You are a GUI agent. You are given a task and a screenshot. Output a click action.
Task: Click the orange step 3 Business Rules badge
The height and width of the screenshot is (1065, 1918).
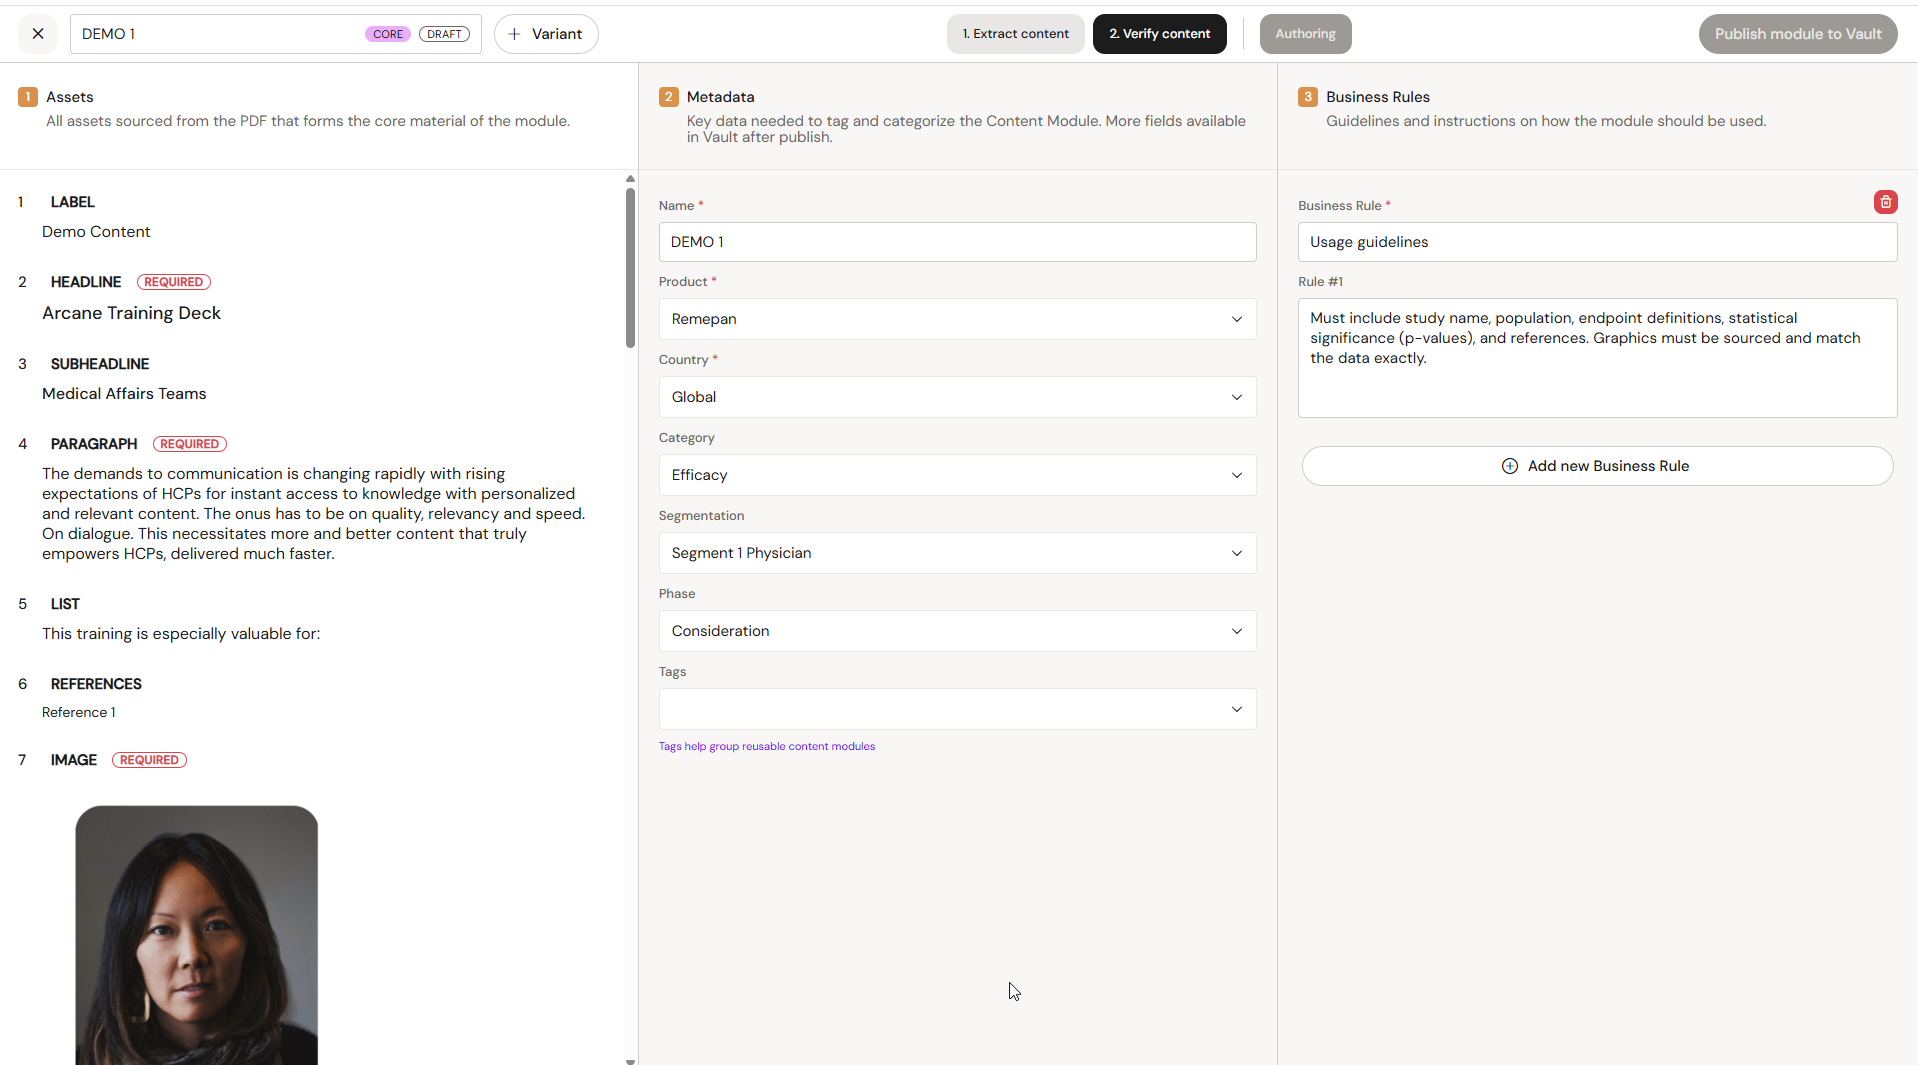[x=1308, y=97]
